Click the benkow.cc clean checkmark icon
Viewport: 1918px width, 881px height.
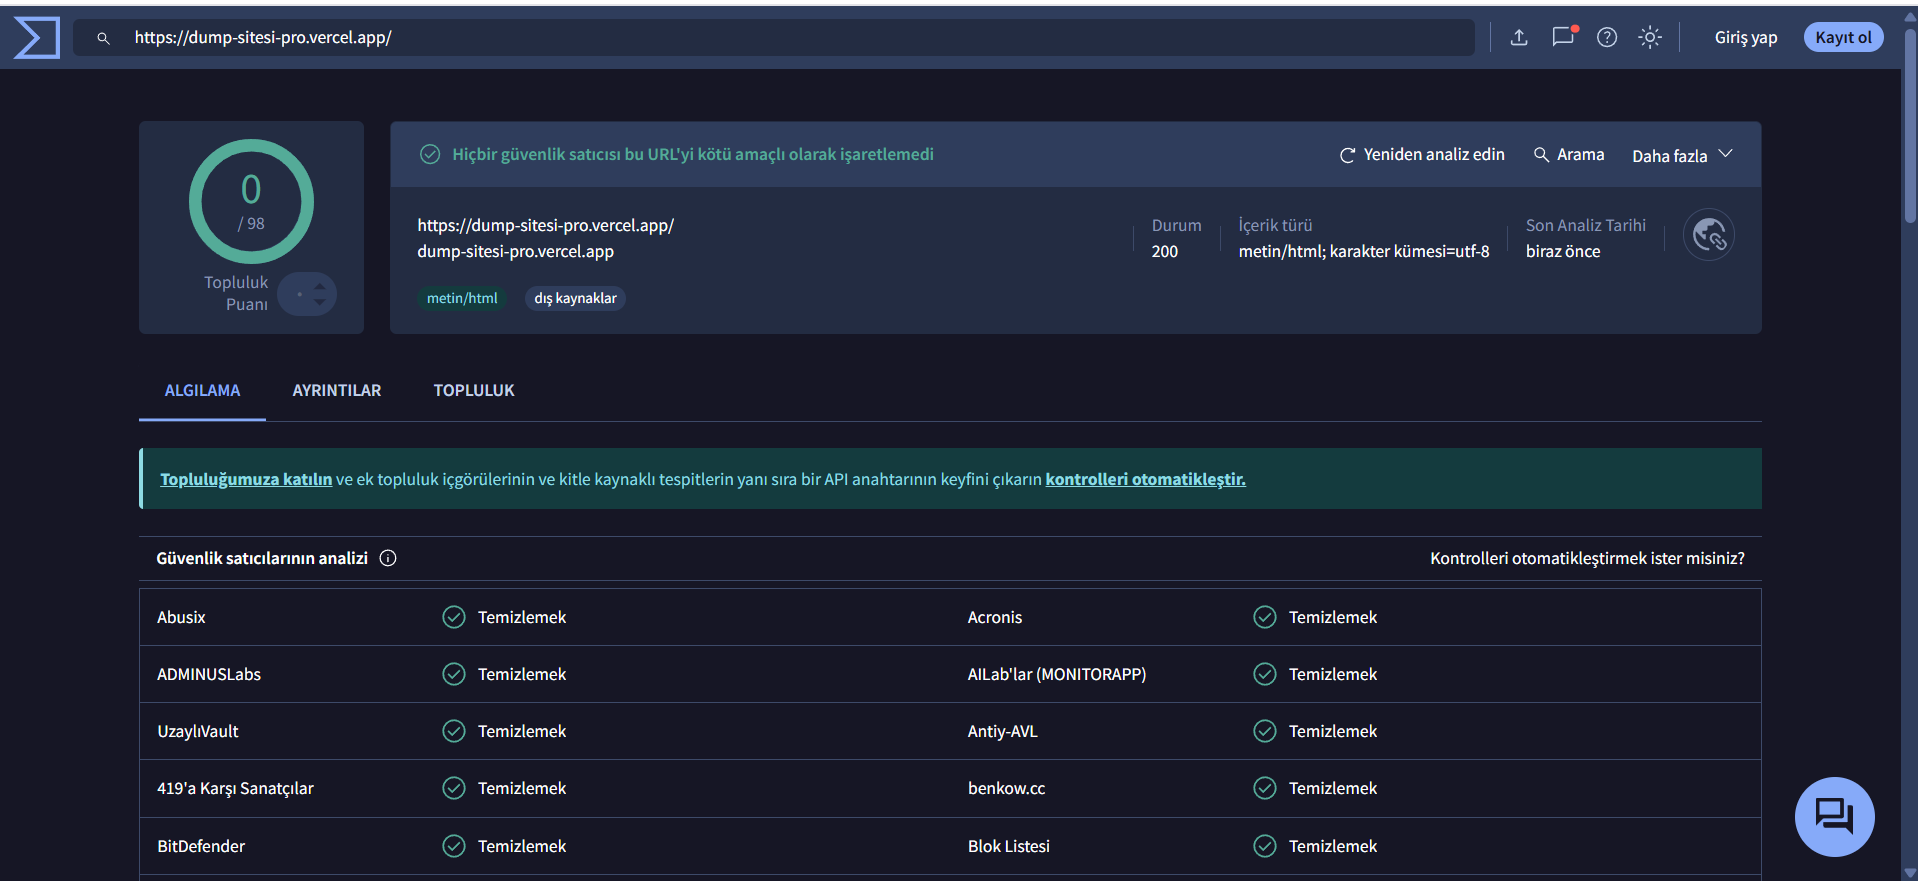tap(1265, 788)
